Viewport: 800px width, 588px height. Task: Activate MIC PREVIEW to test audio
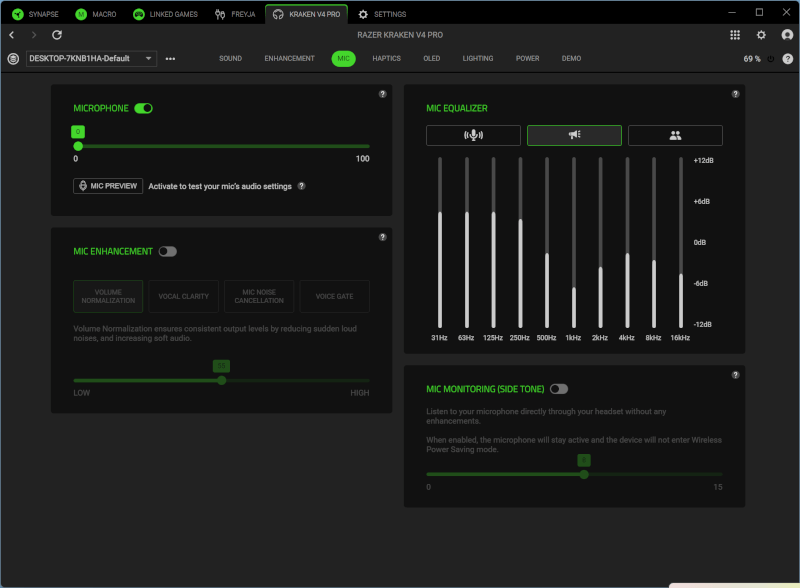[x=107, y=185]
